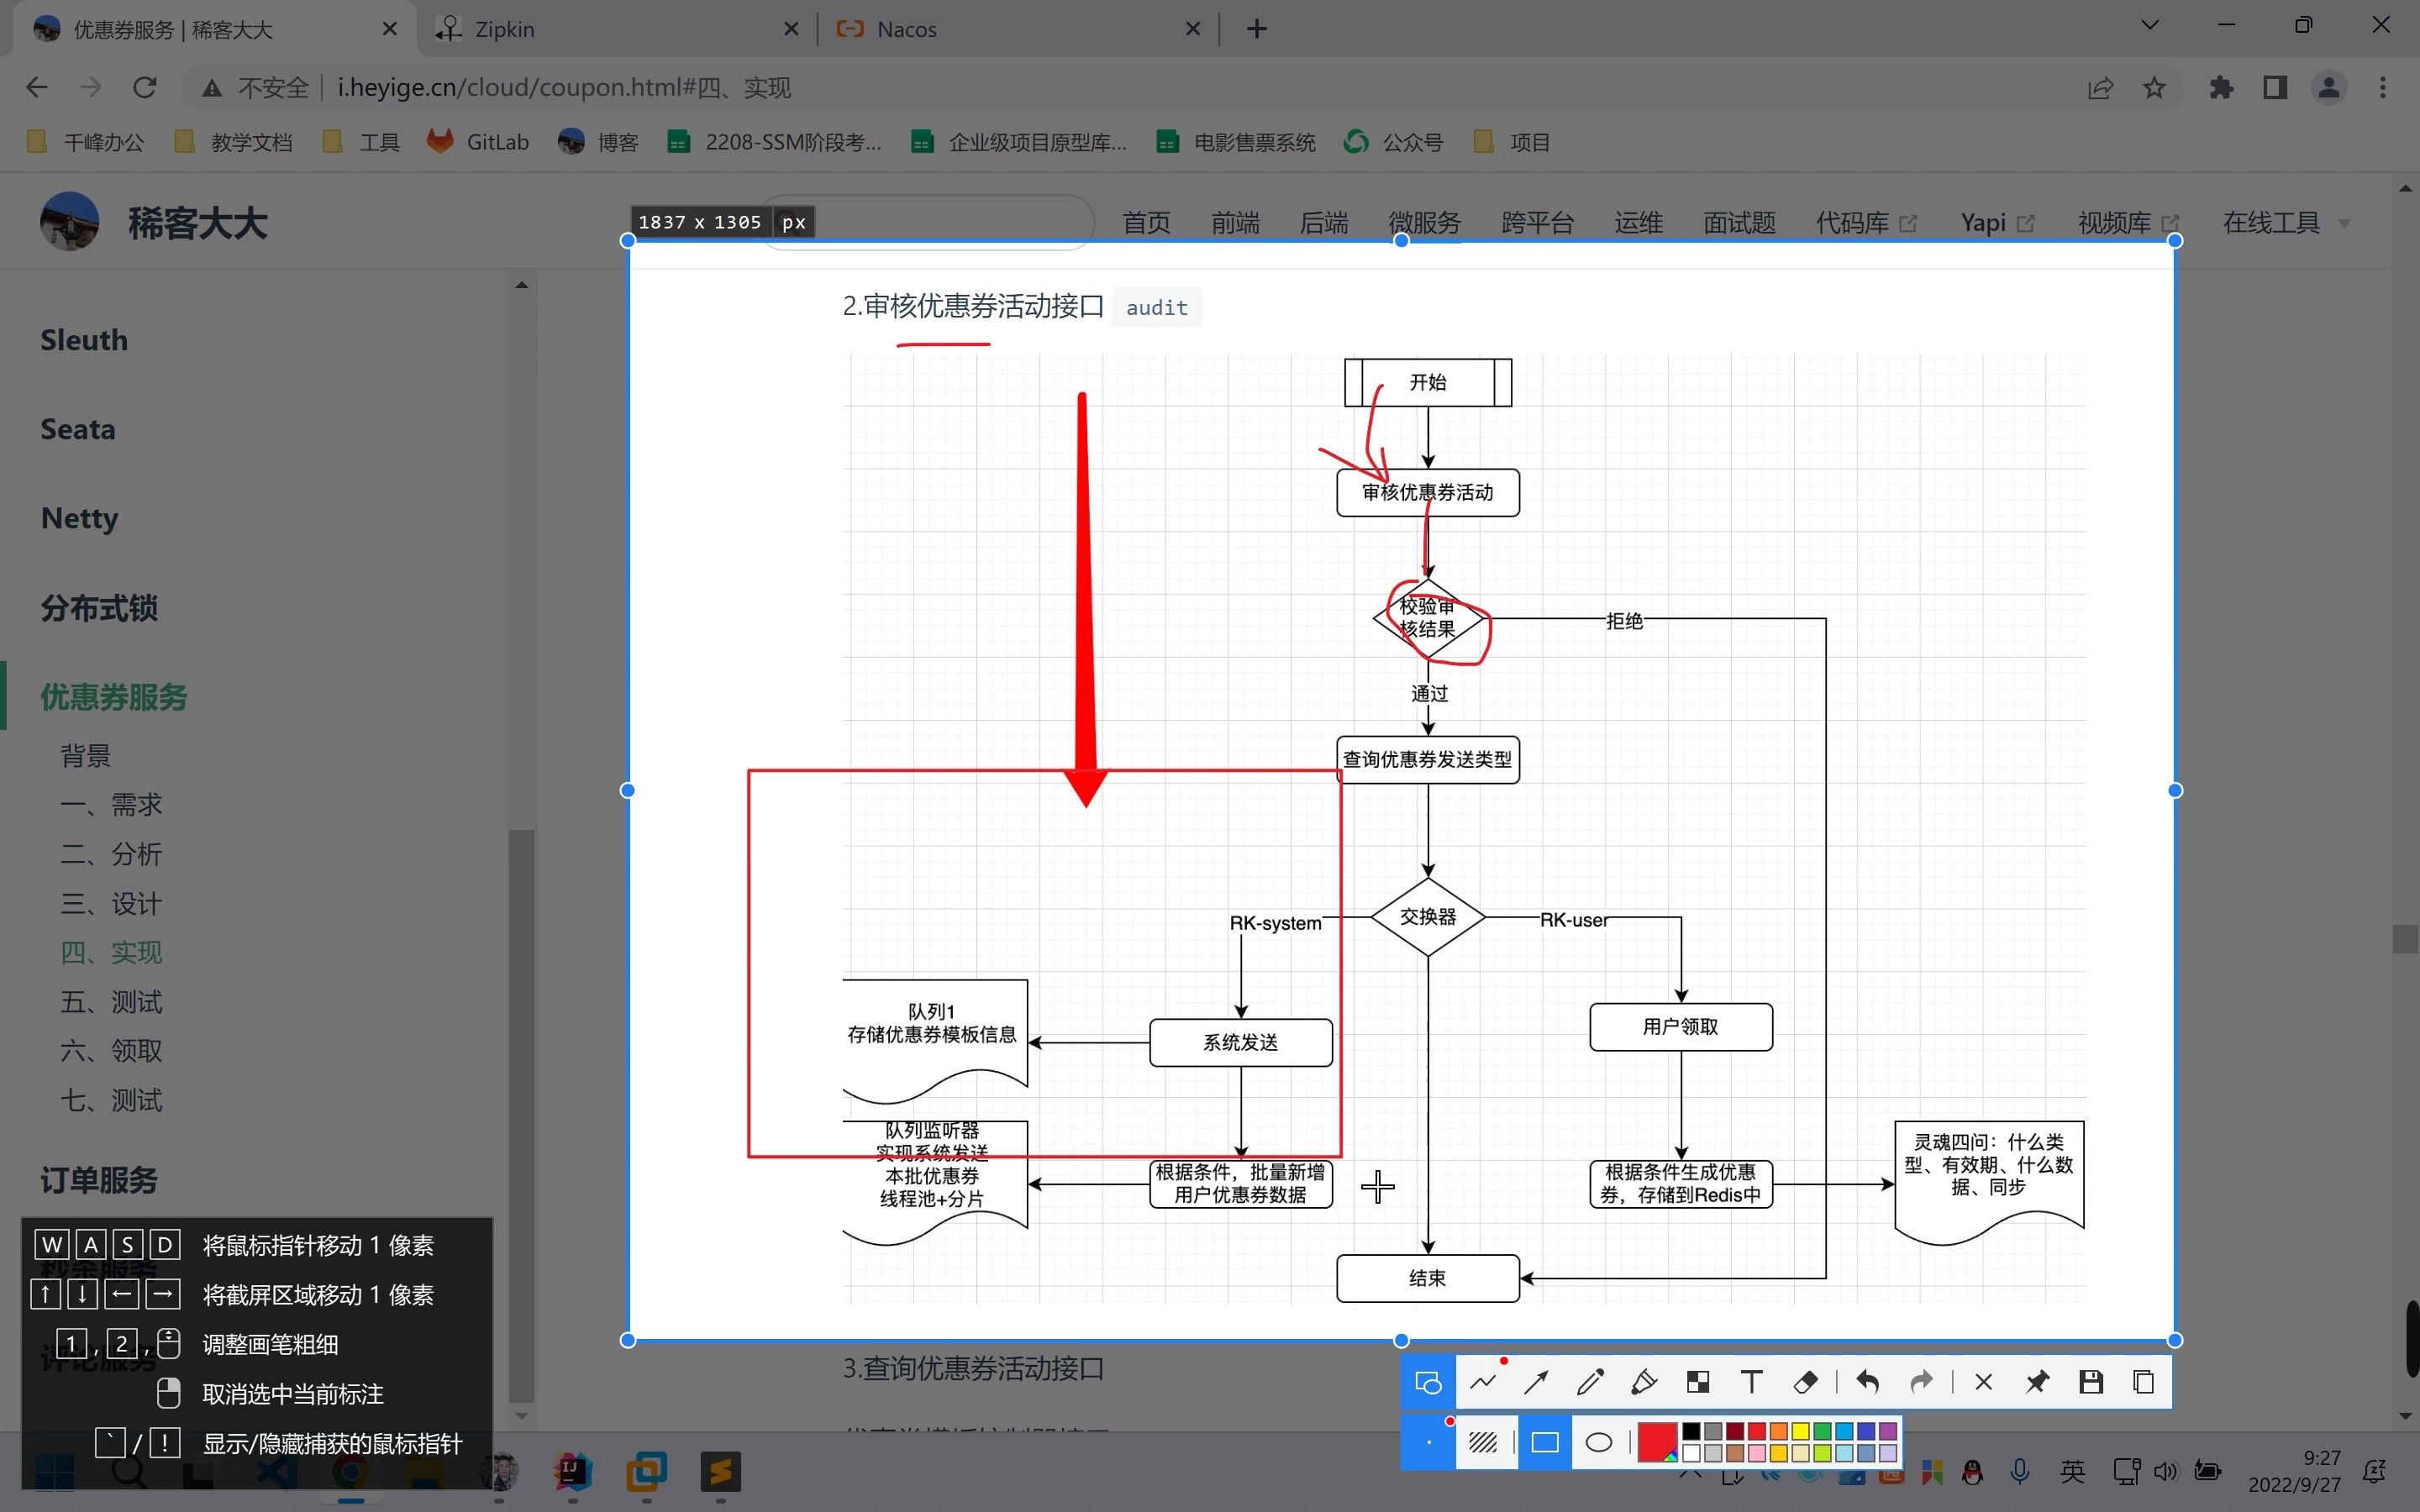Open the 电影售票系统 bookmark
2420x1512 pixels.
[1236, 142]
